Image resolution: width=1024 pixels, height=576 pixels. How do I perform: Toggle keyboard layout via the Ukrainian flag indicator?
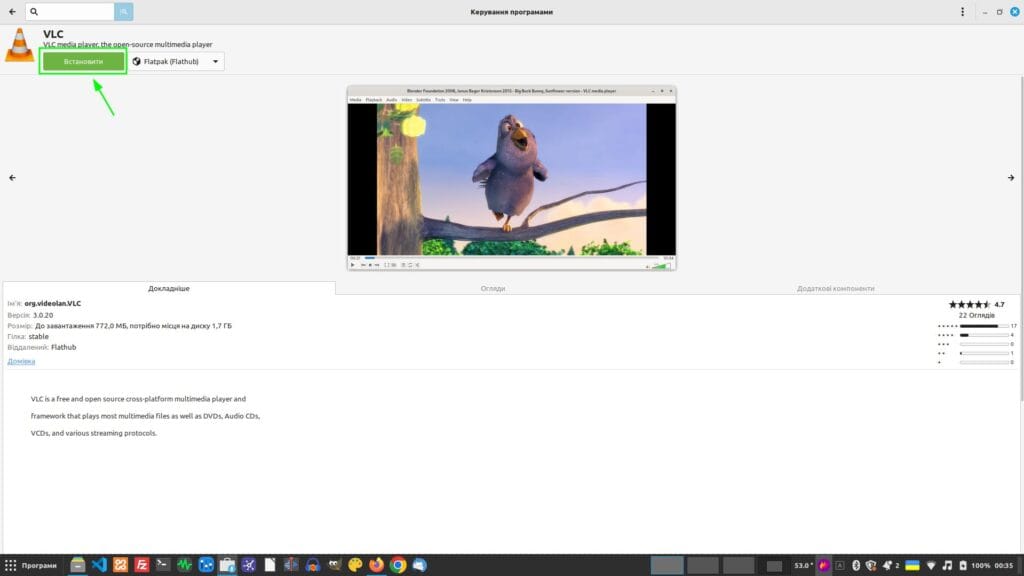[911, 565]
